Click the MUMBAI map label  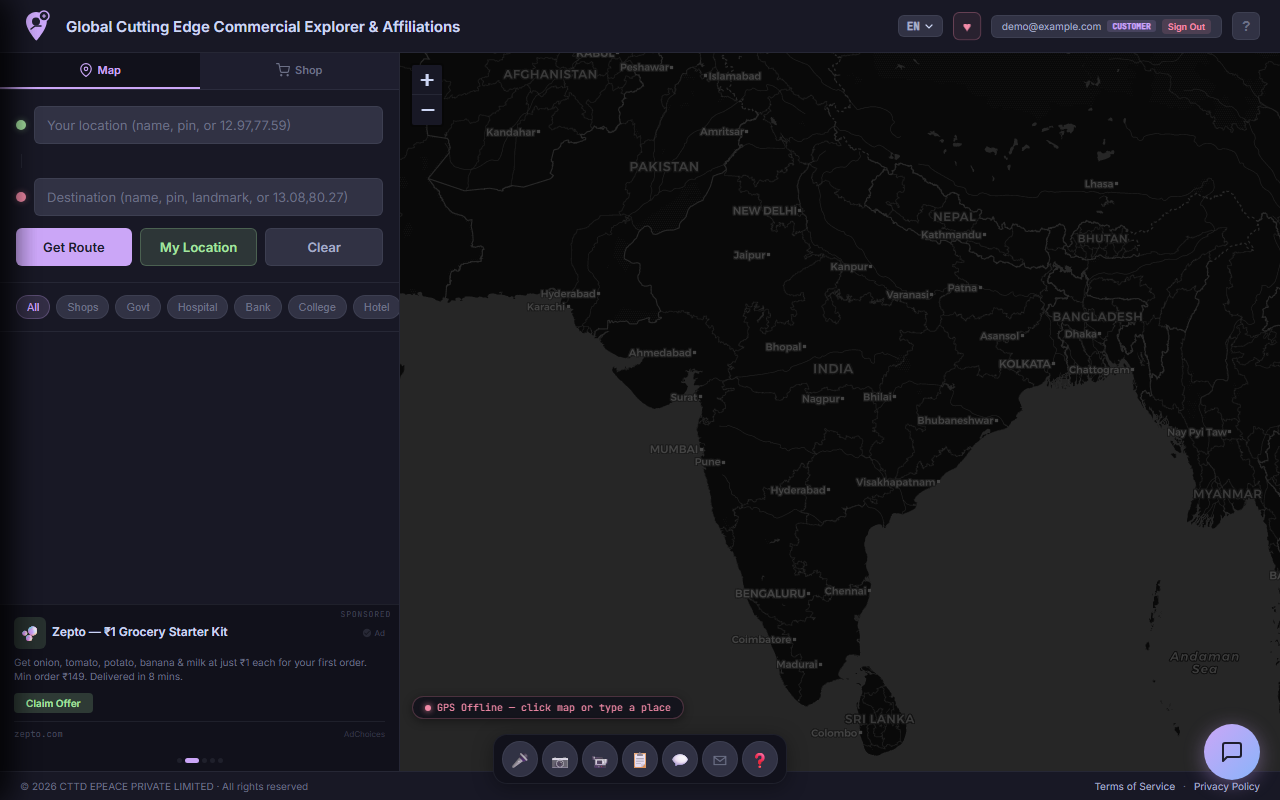pyautogui.click(x=674, y=449)
